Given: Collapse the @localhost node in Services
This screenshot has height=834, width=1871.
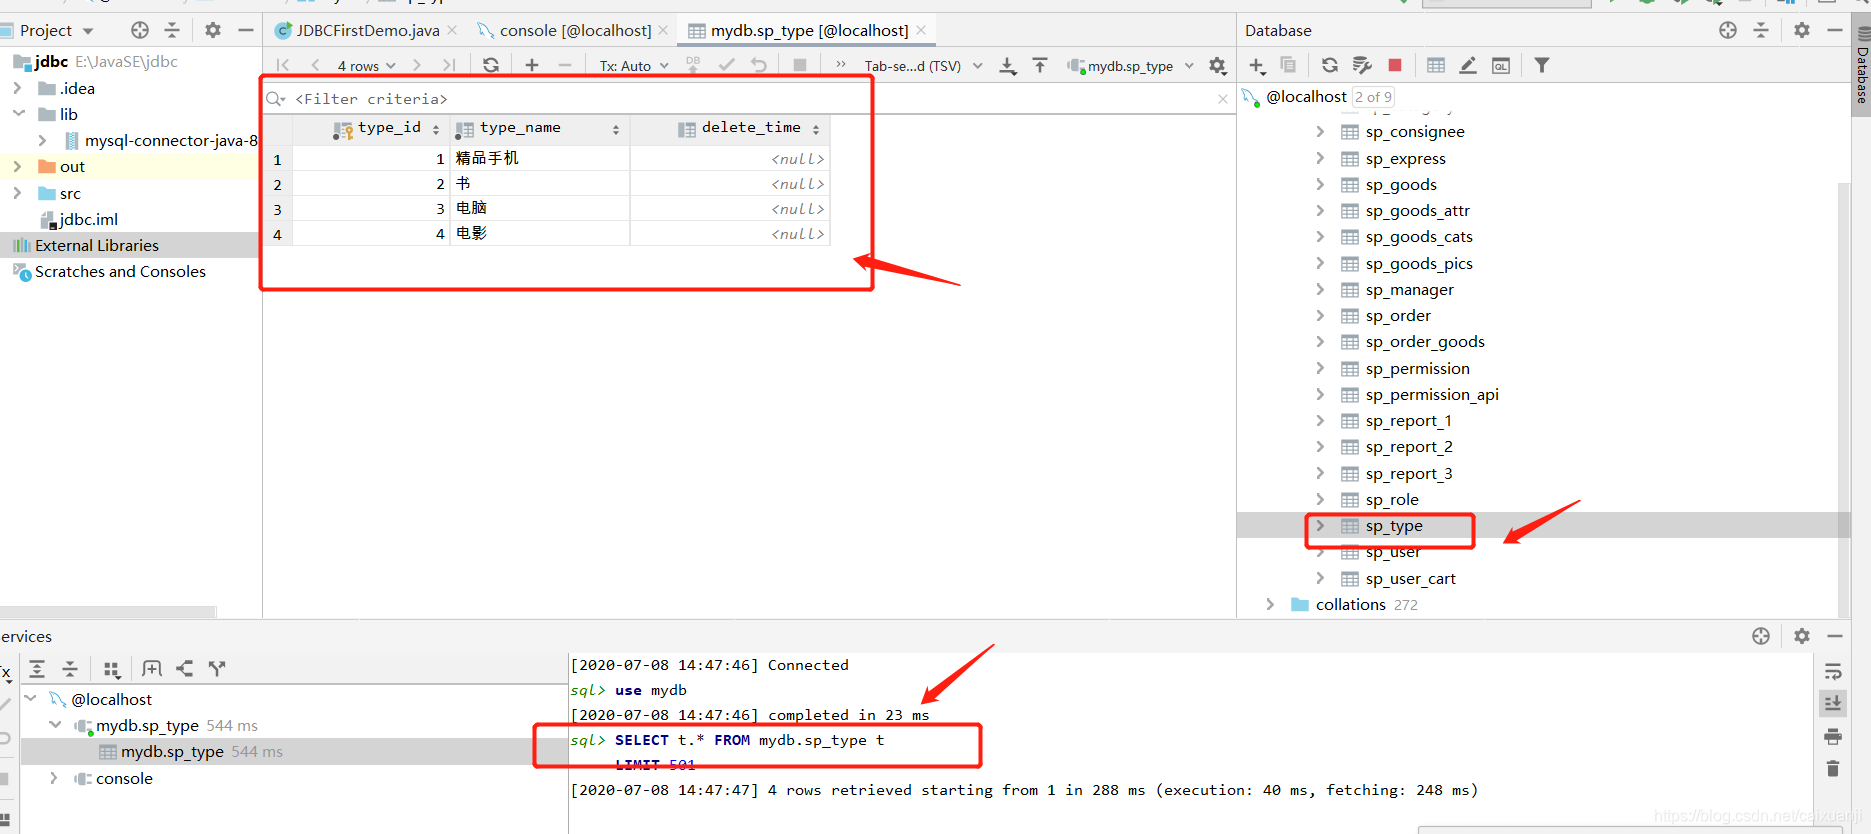Looking at the screenshot, I should (x=31, y=699).
